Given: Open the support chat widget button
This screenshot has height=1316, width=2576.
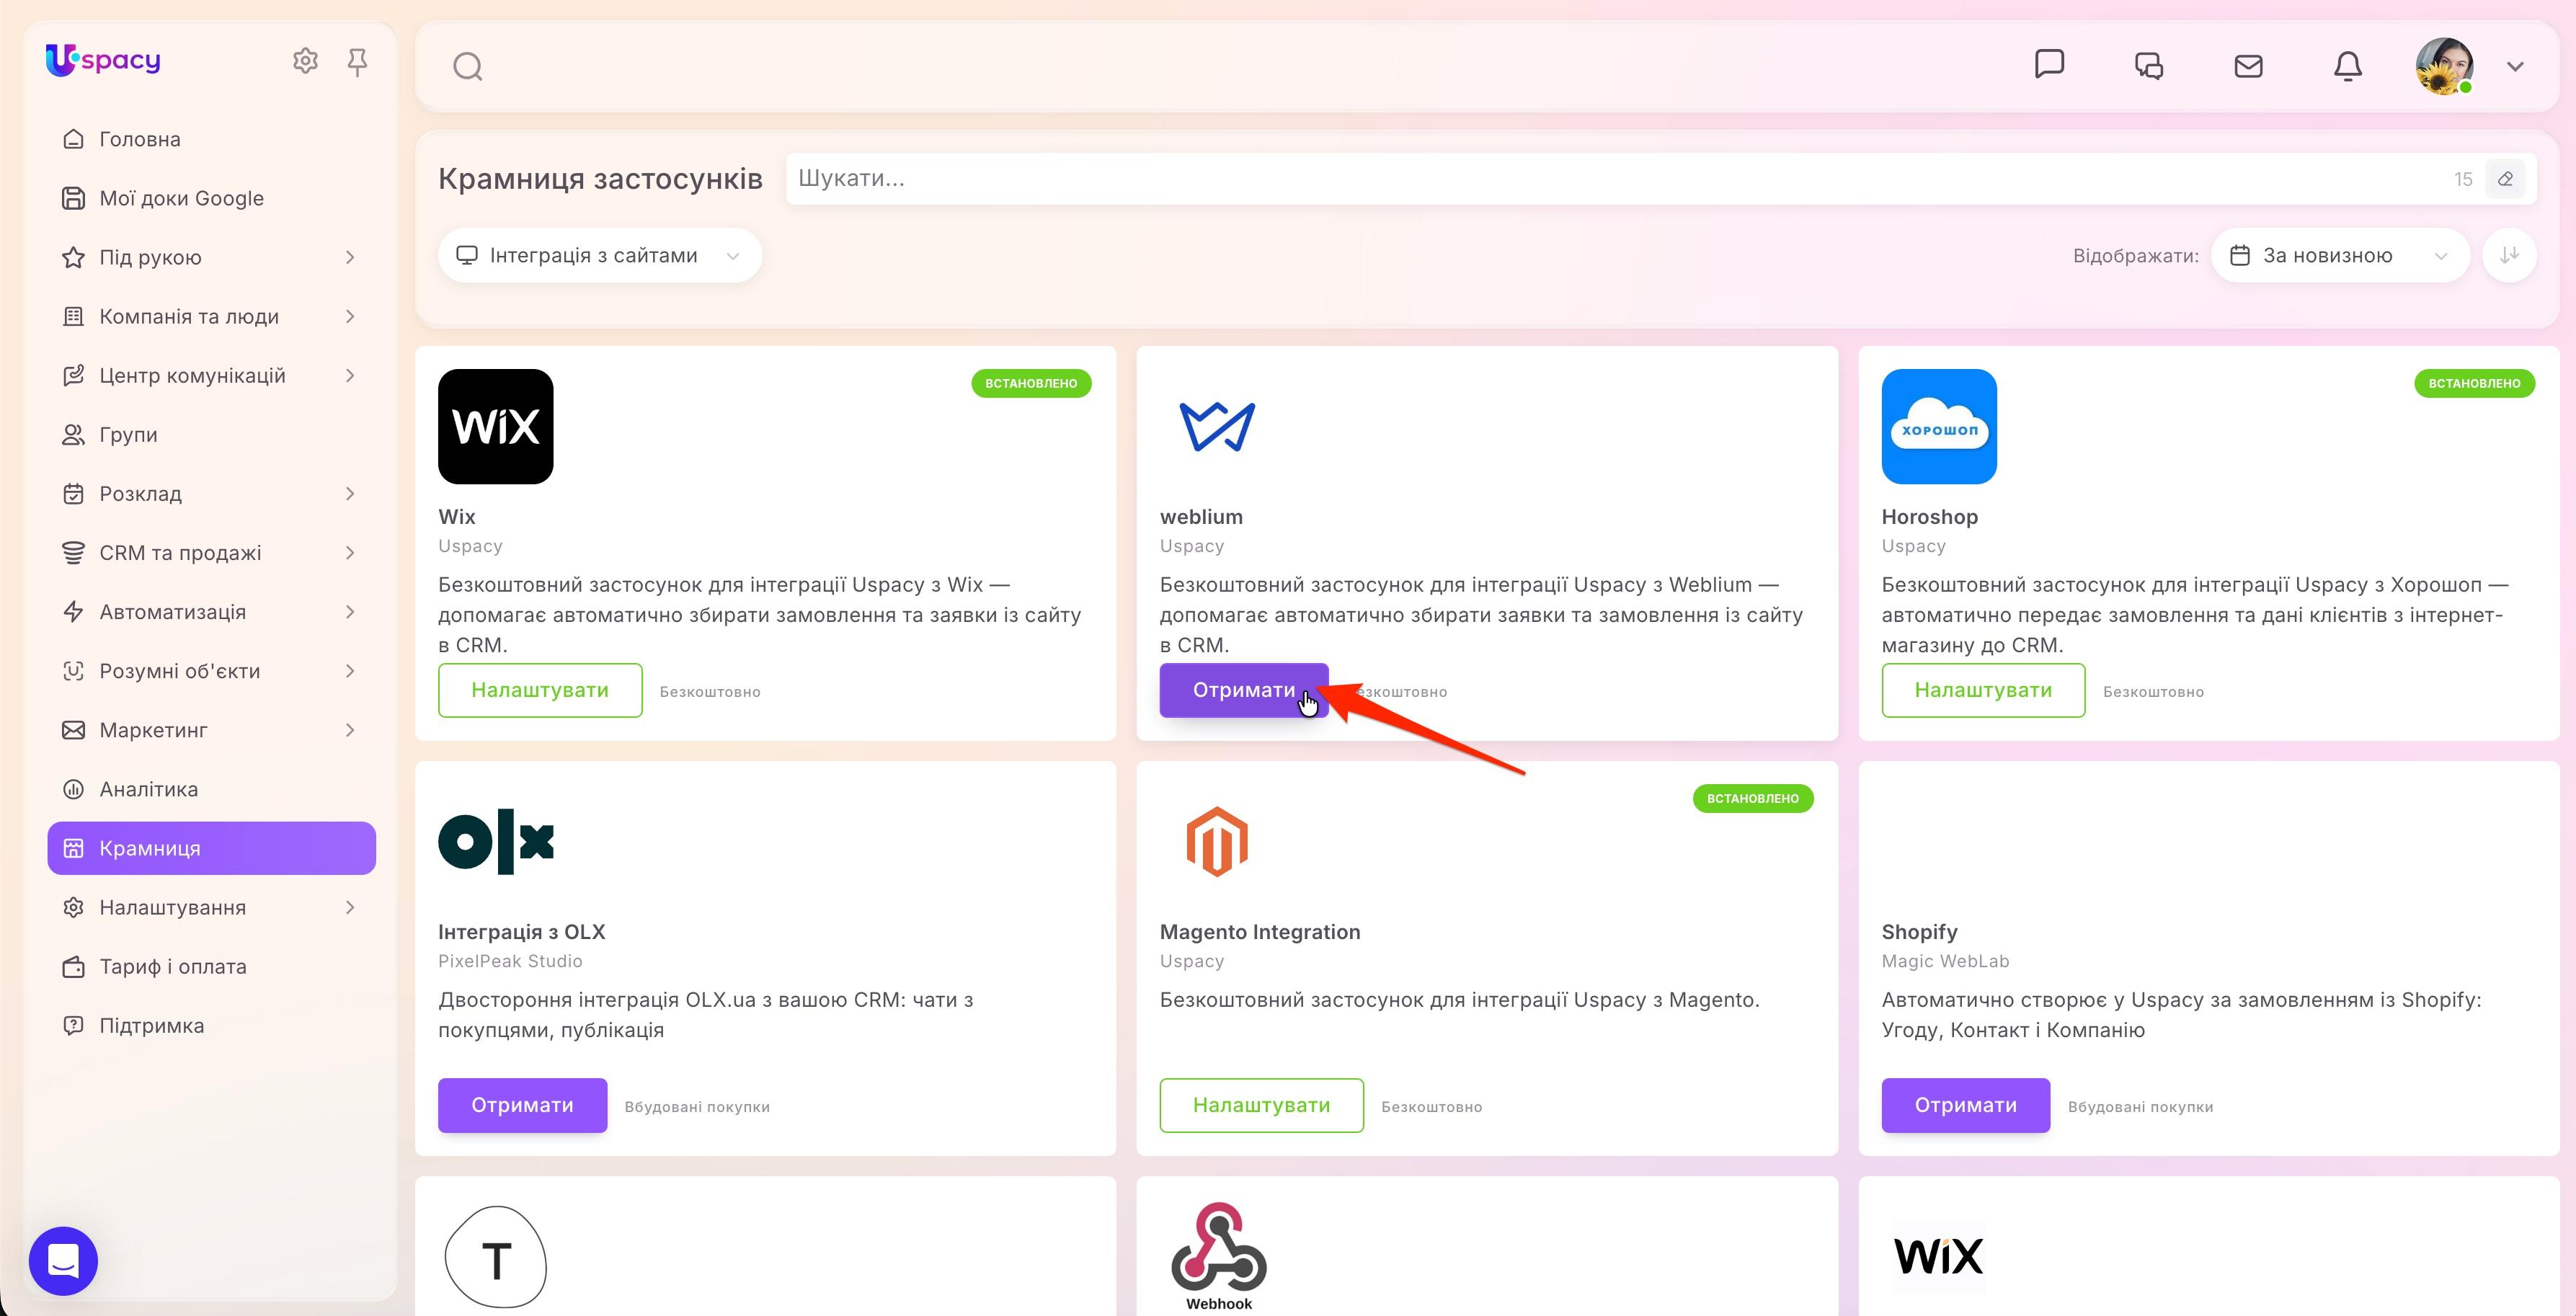Looking at the screenshot, I should pos(63,1260).
